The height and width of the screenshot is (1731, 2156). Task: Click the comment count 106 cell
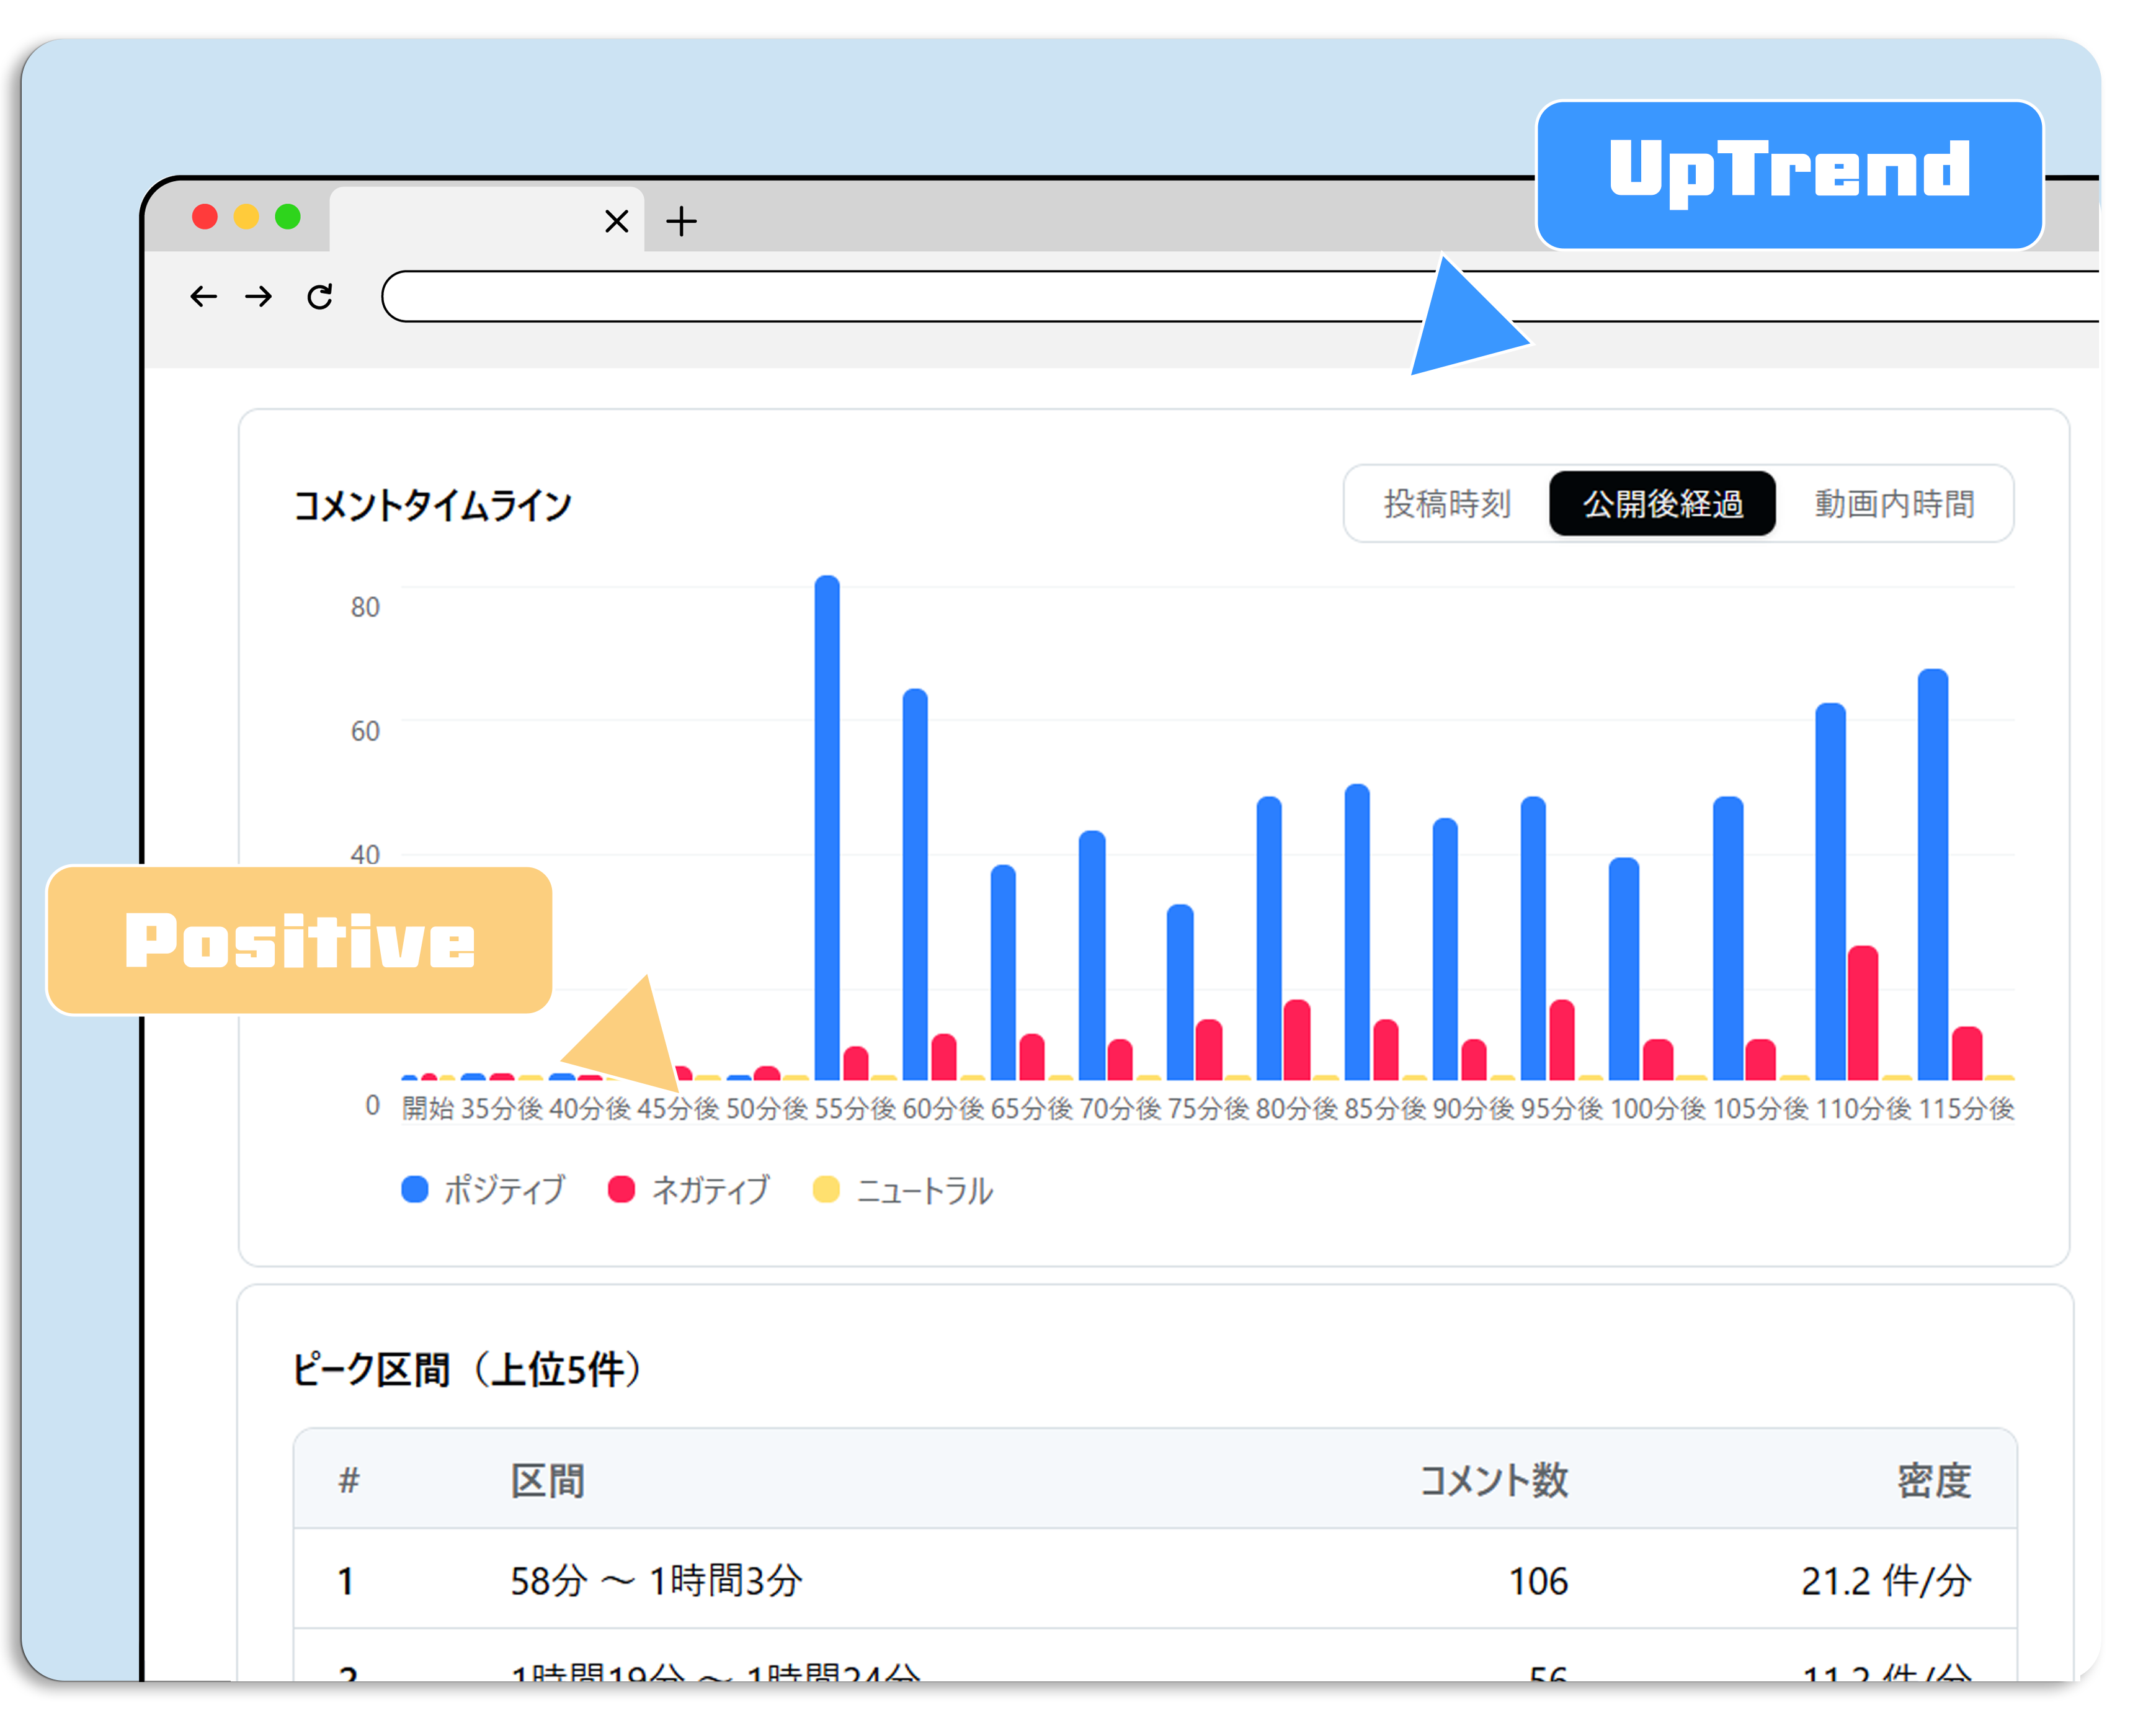click(x=1538, y=1581)
